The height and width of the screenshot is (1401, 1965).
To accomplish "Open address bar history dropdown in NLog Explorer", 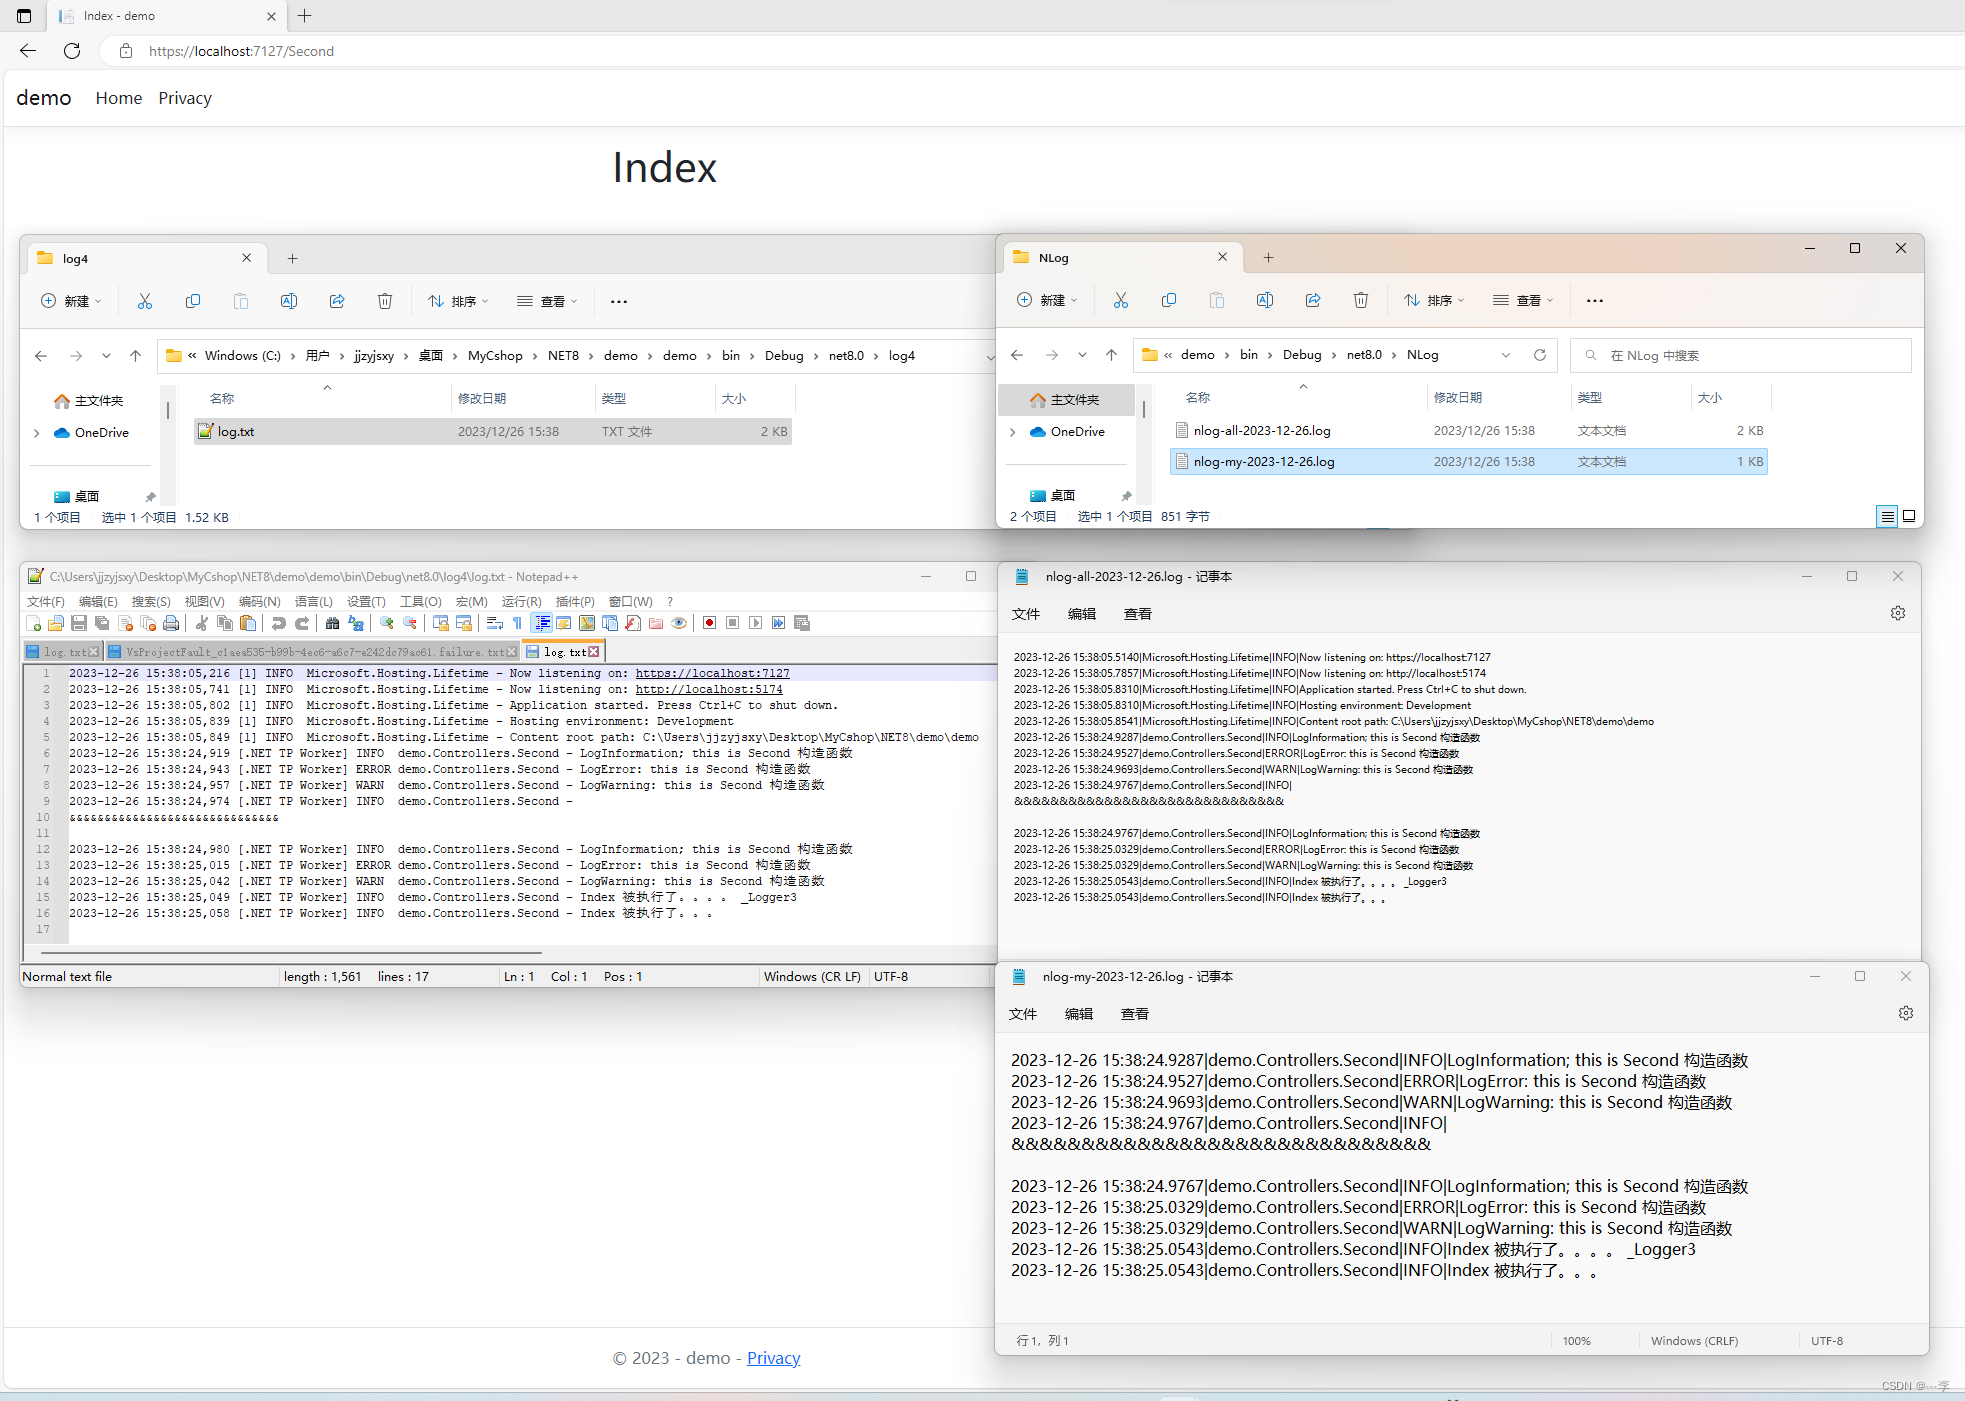I will click(x=1506, y=355).
